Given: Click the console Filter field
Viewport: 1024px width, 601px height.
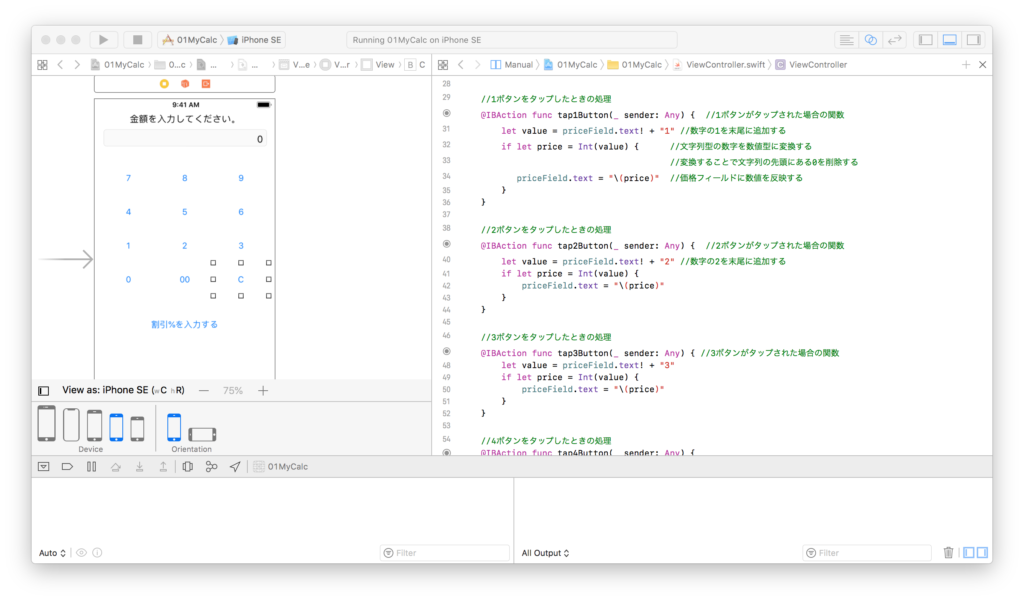Looking at the screenshot, I should (865, 553).
